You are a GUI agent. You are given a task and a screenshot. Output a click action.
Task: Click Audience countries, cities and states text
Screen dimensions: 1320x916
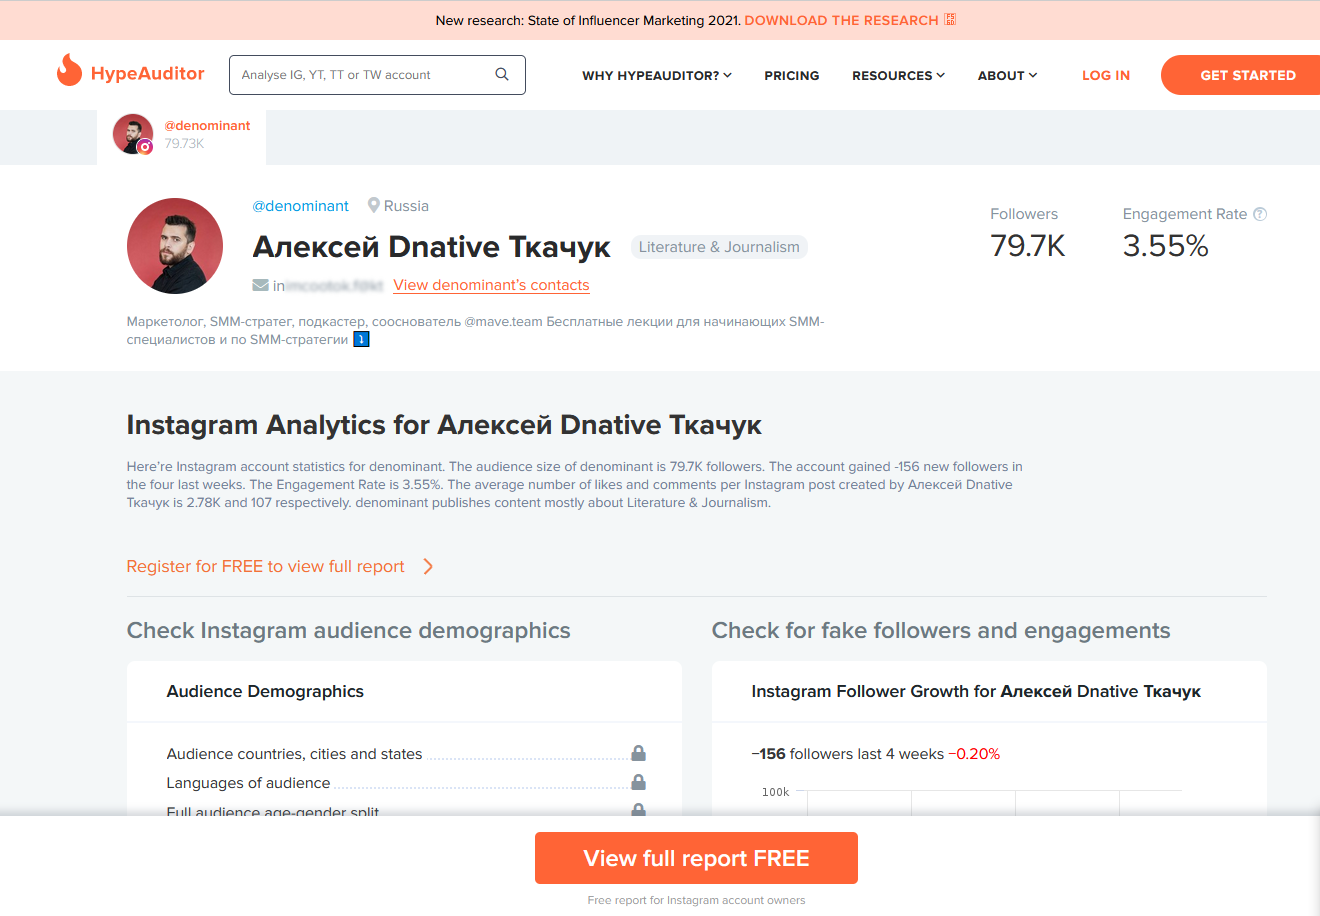coord(294,754)
